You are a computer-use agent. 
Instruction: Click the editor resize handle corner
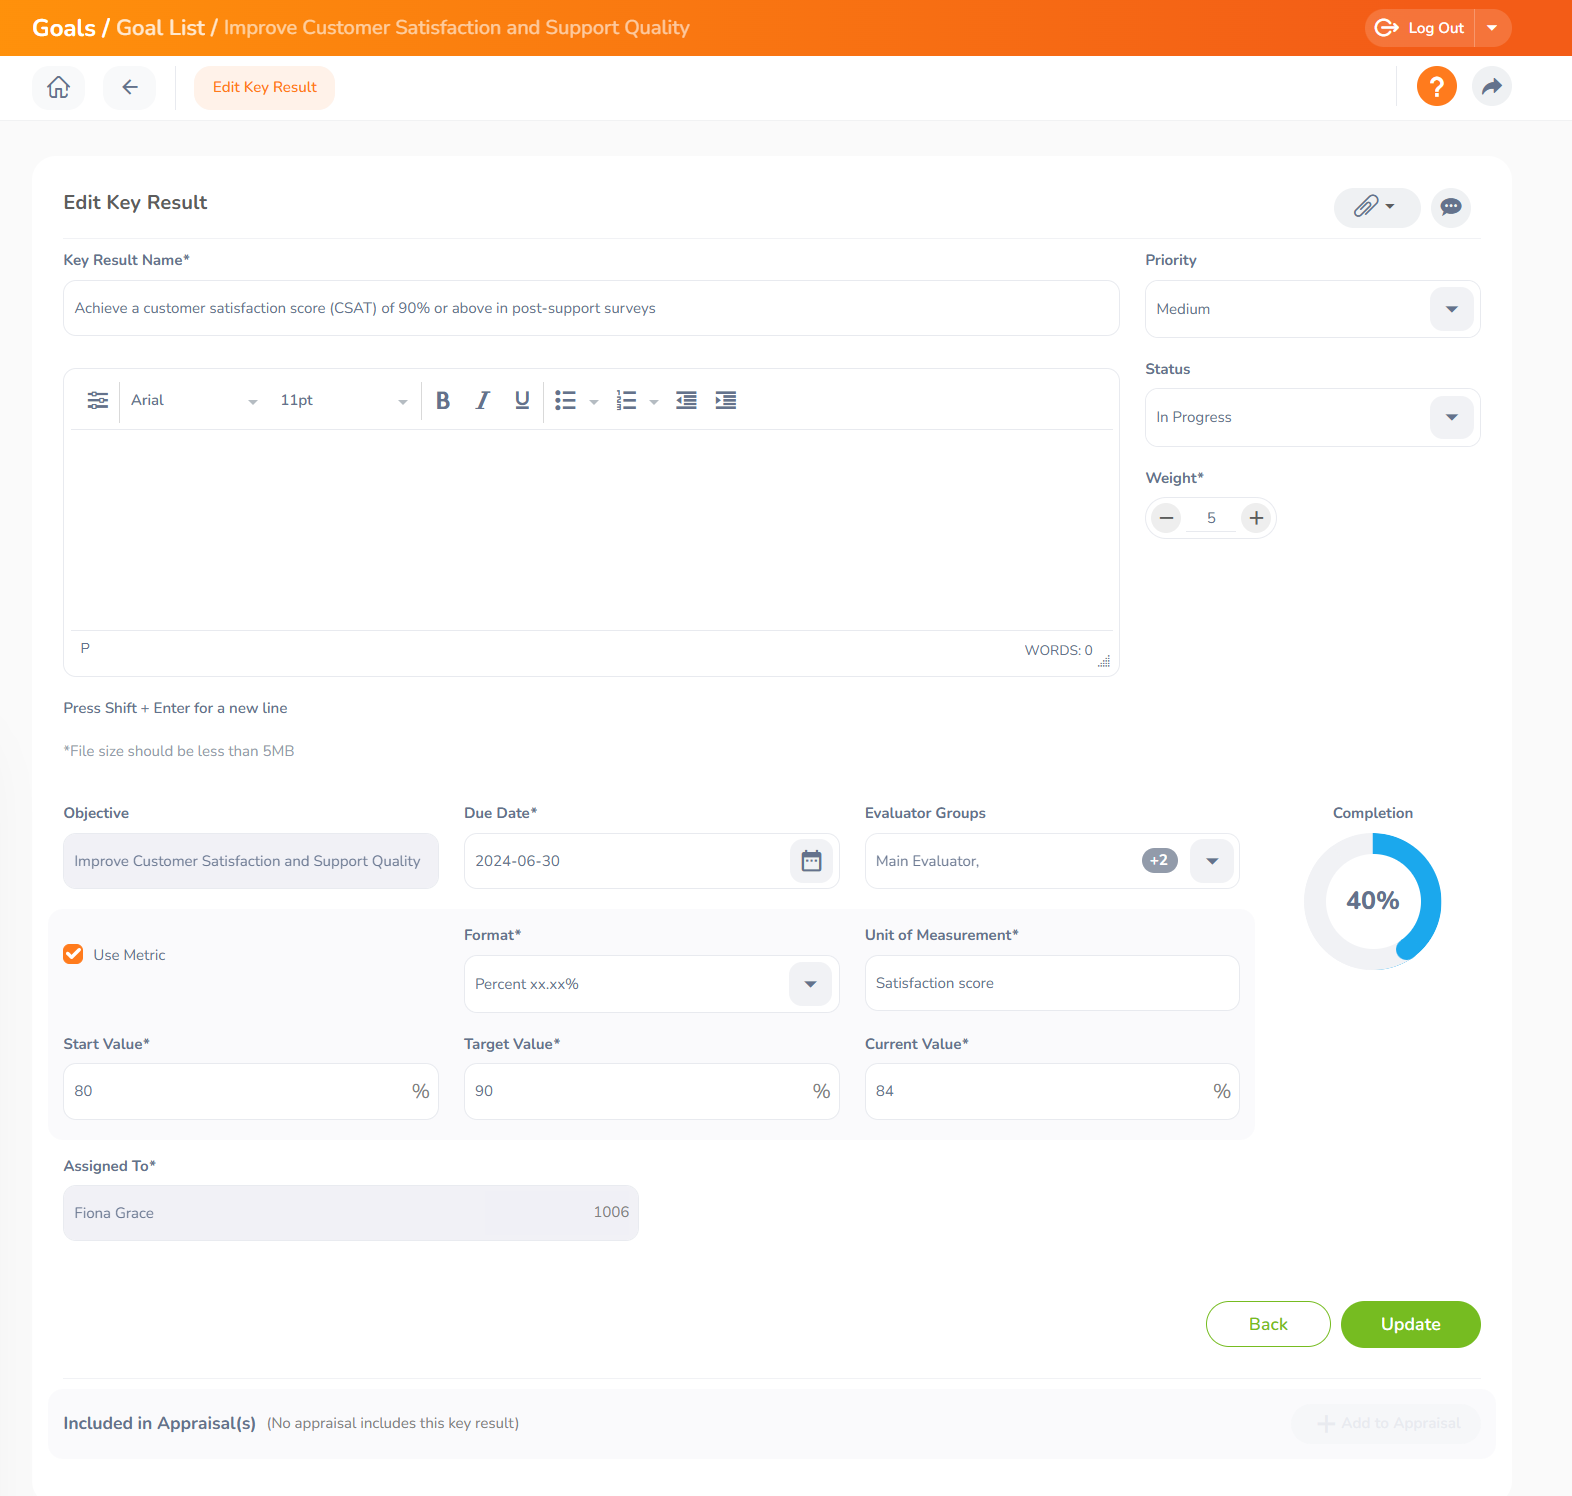(x=1104, y=661)
